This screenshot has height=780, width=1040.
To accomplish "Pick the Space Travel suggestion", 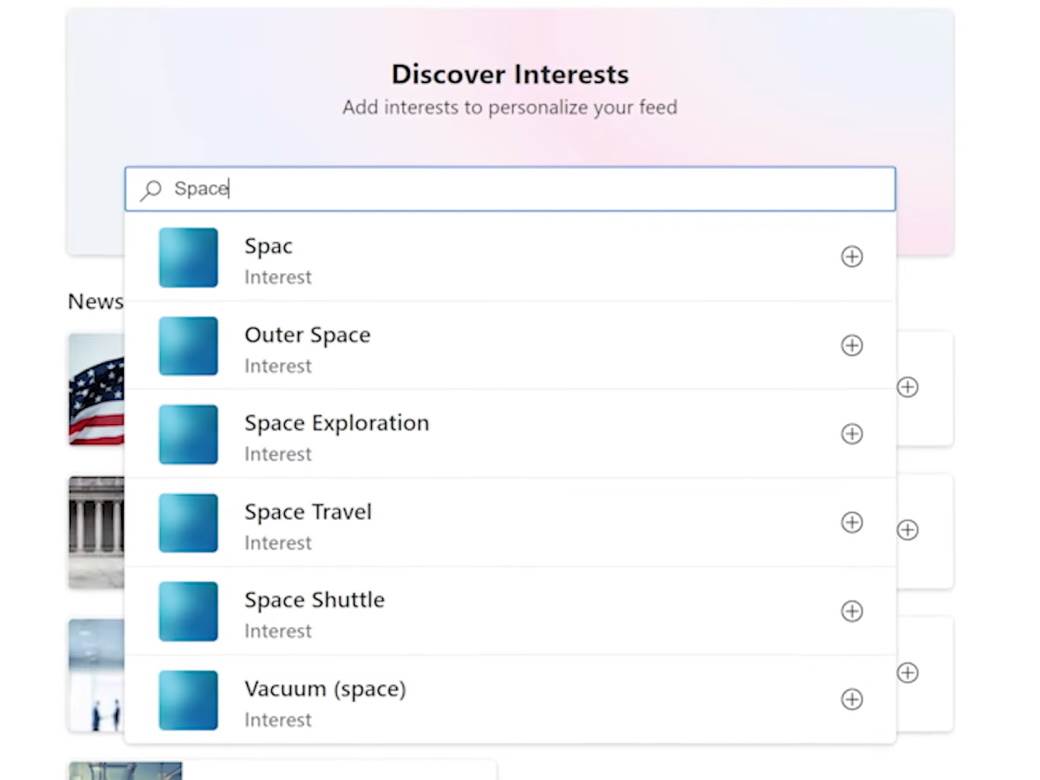I will point(308,513).
